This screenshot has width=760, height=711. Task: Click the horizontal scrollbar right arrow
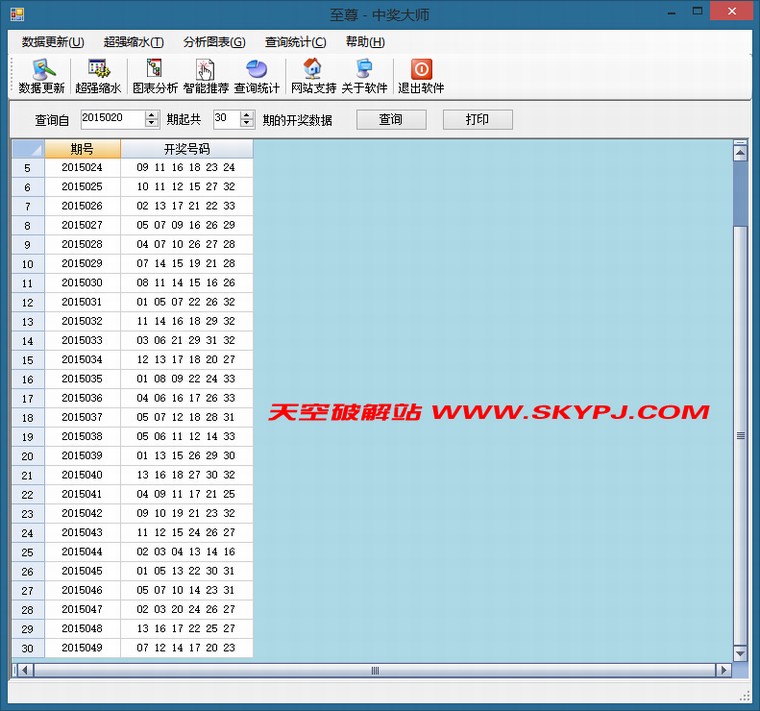point(722,670)
